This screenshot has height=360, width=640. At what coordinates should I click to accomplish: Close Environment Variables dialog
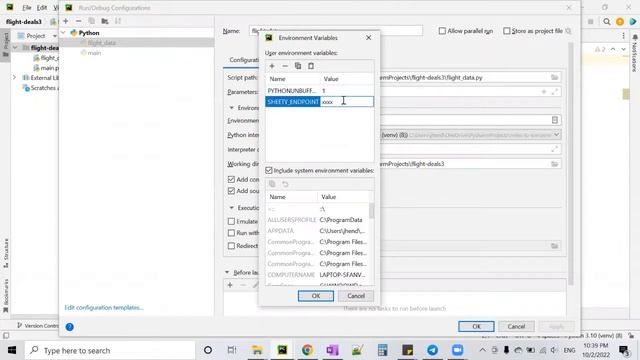pos(369,38)
